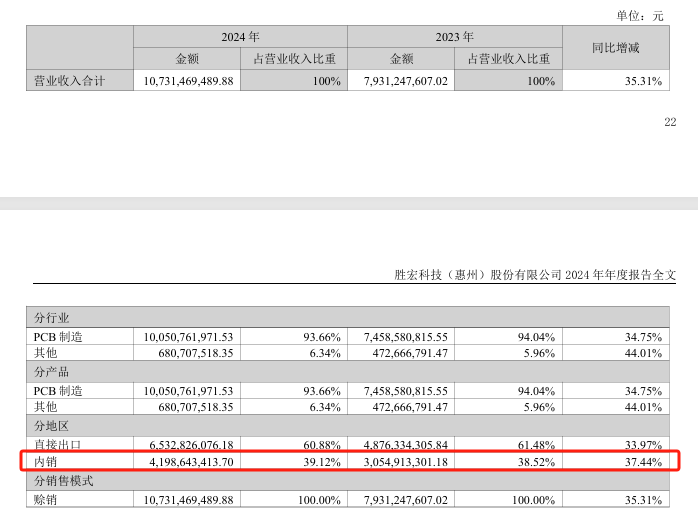Click 93.66% under 分行业 section
698x523 pixels.
coord(322,337)
